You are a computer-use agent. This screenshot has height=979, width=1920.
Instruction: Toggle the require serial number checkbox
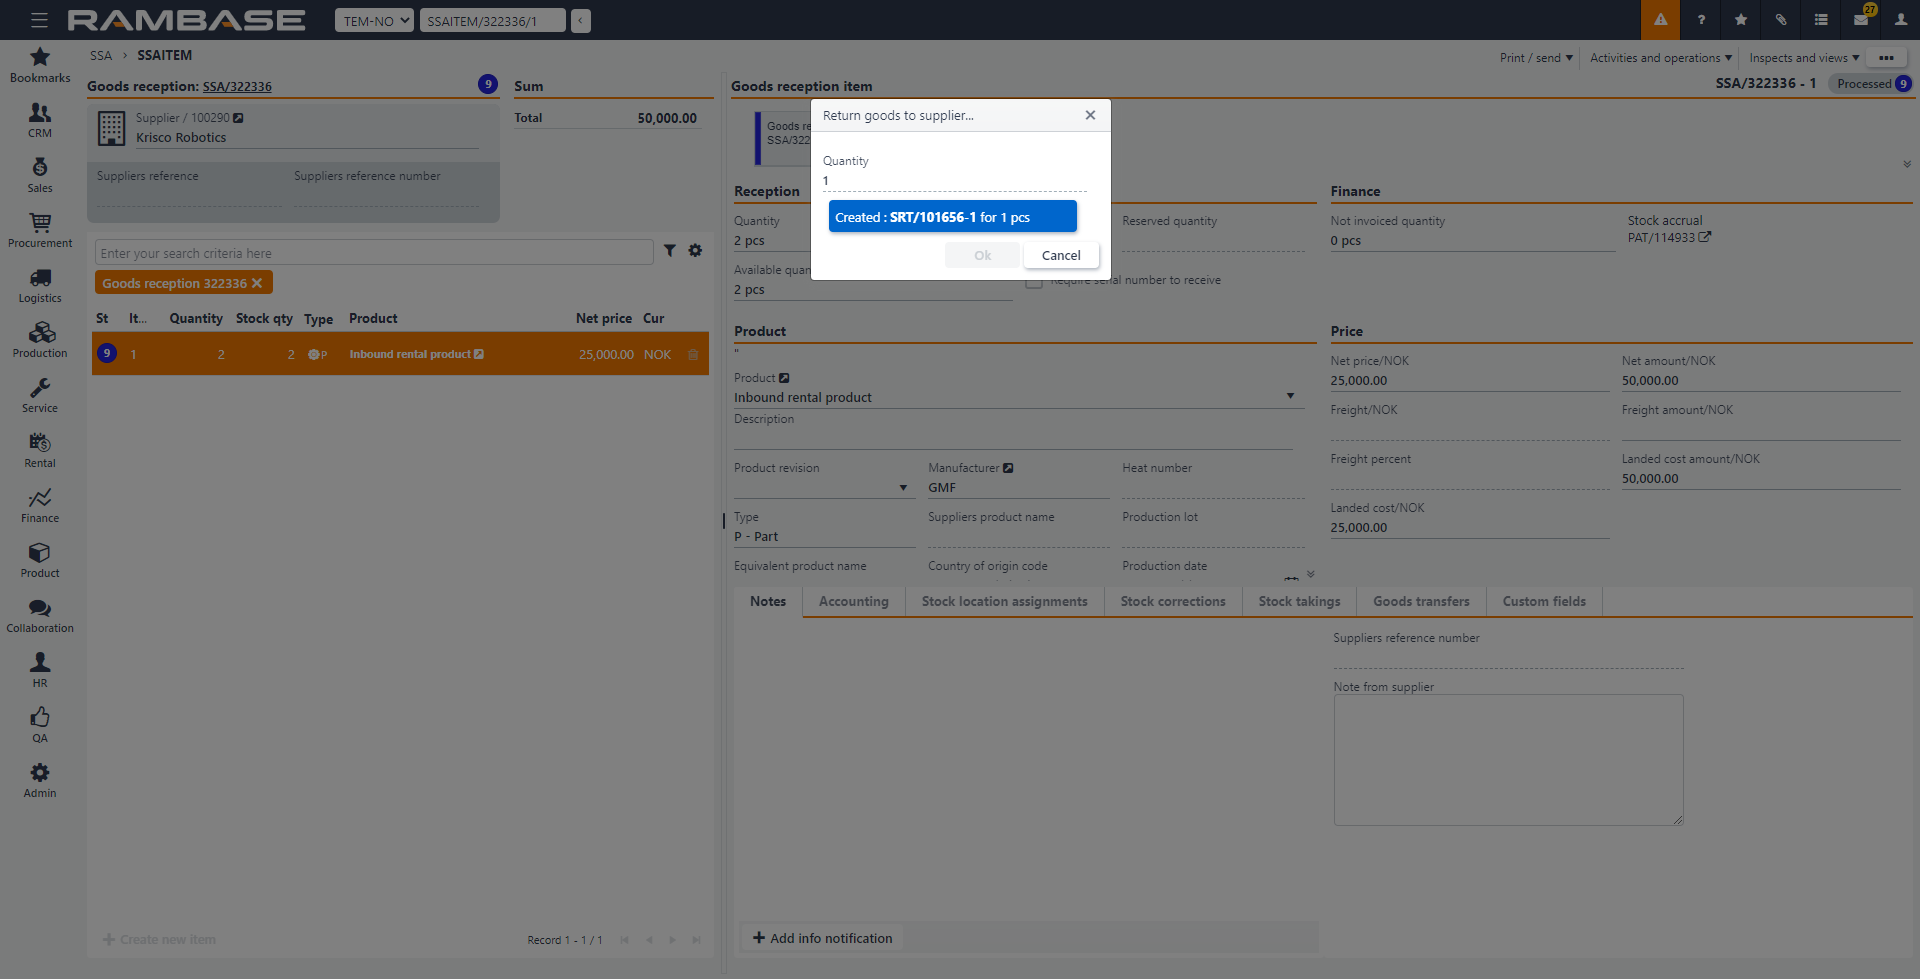click(1034, 281)
